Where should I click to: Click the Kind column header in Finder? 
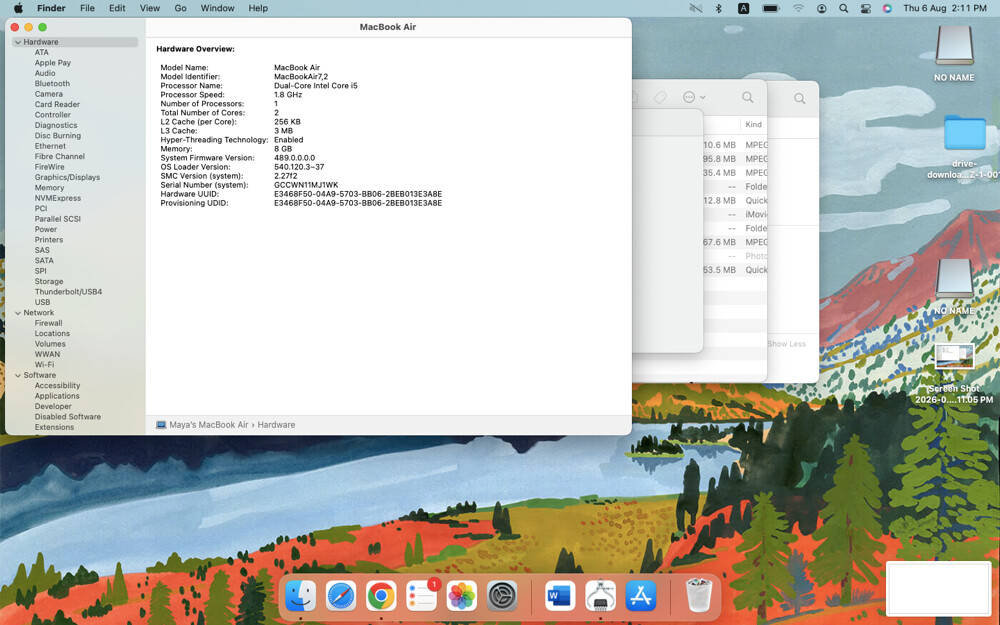(753, 124)
